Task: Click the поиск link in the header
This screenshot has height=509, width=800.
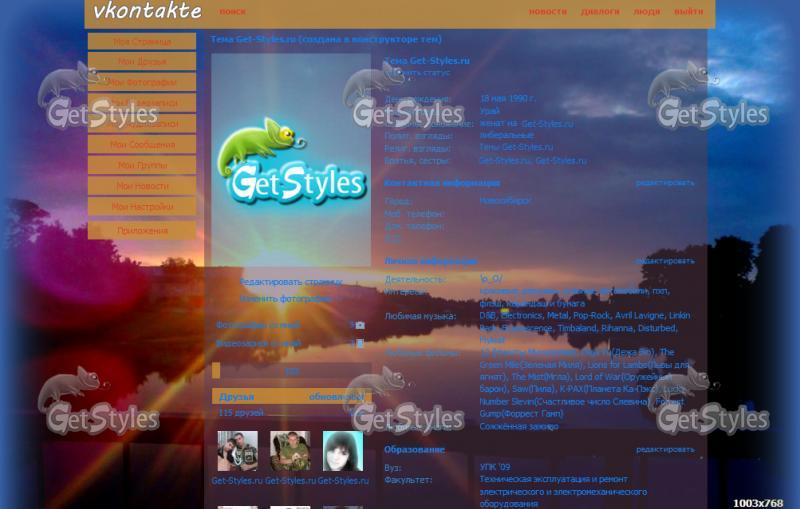Action: (232, 12)
